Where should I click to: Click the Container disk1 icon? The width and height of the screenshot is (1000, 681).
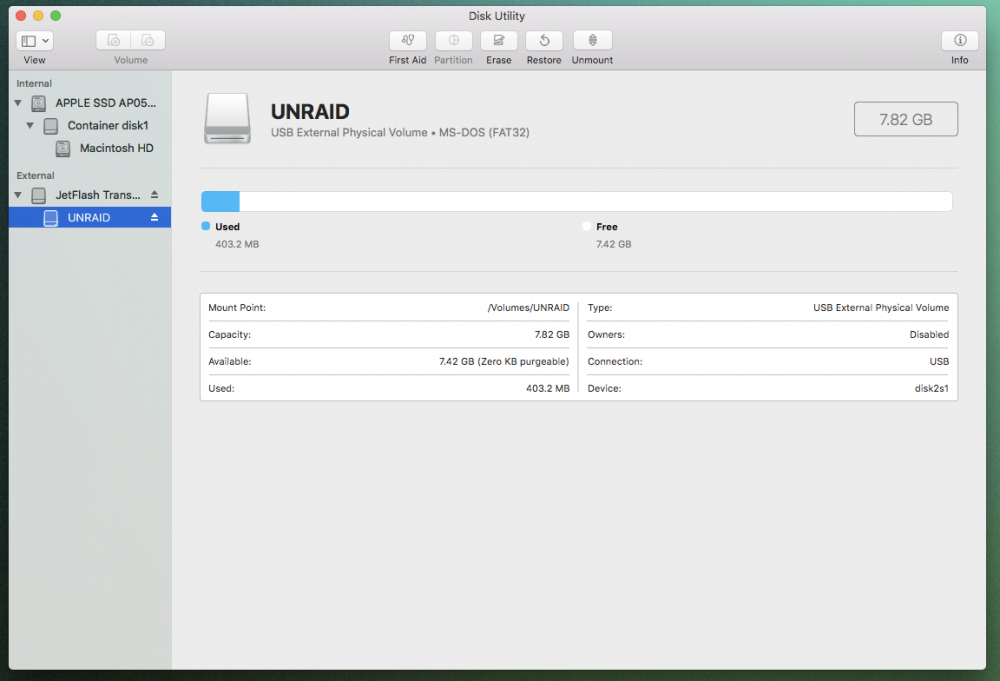[50, 126]
